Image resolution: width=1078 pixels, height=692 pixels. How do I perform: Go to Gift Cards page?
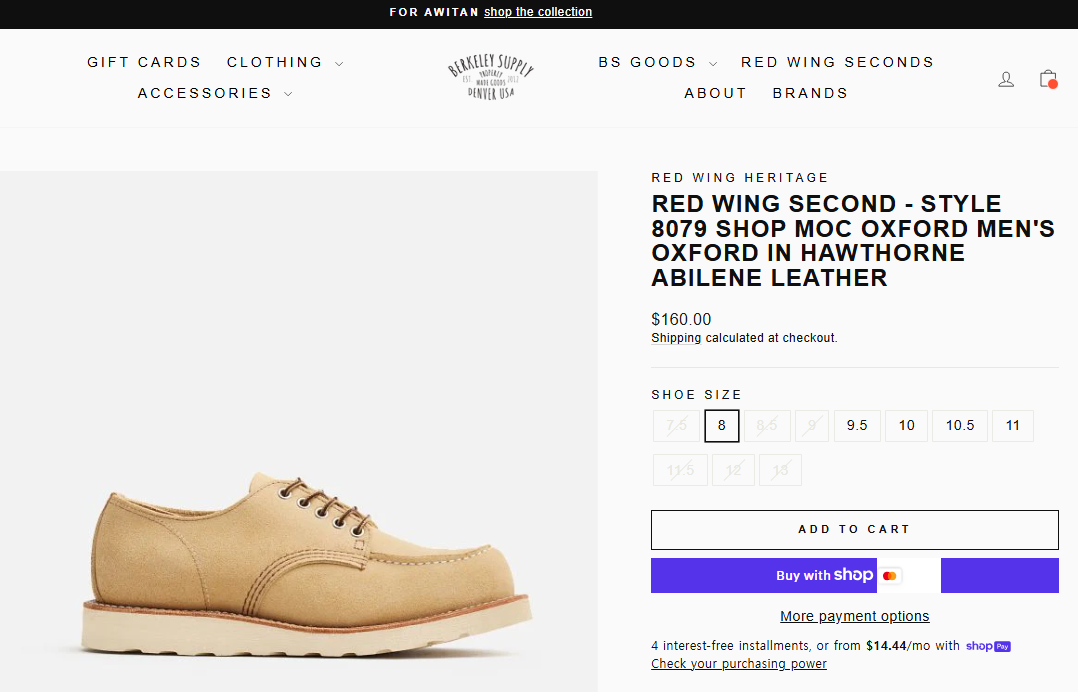[x=144, y=62]
